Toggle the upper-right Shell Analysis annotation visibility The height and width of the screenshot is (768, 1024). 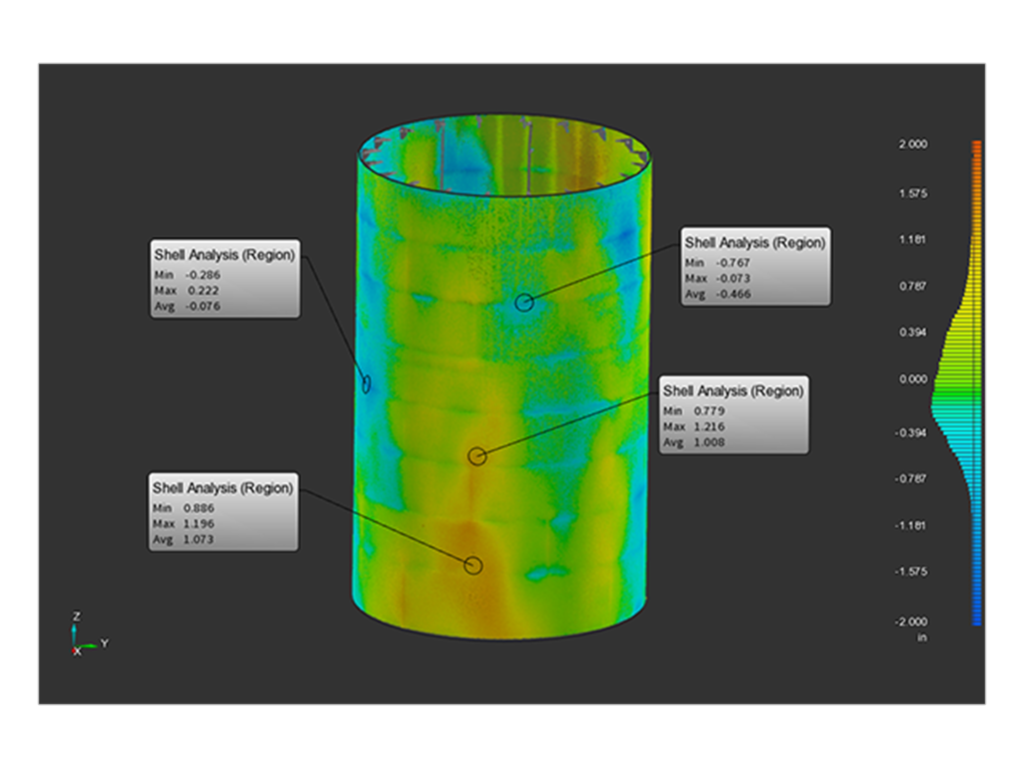tap(753, 267)
